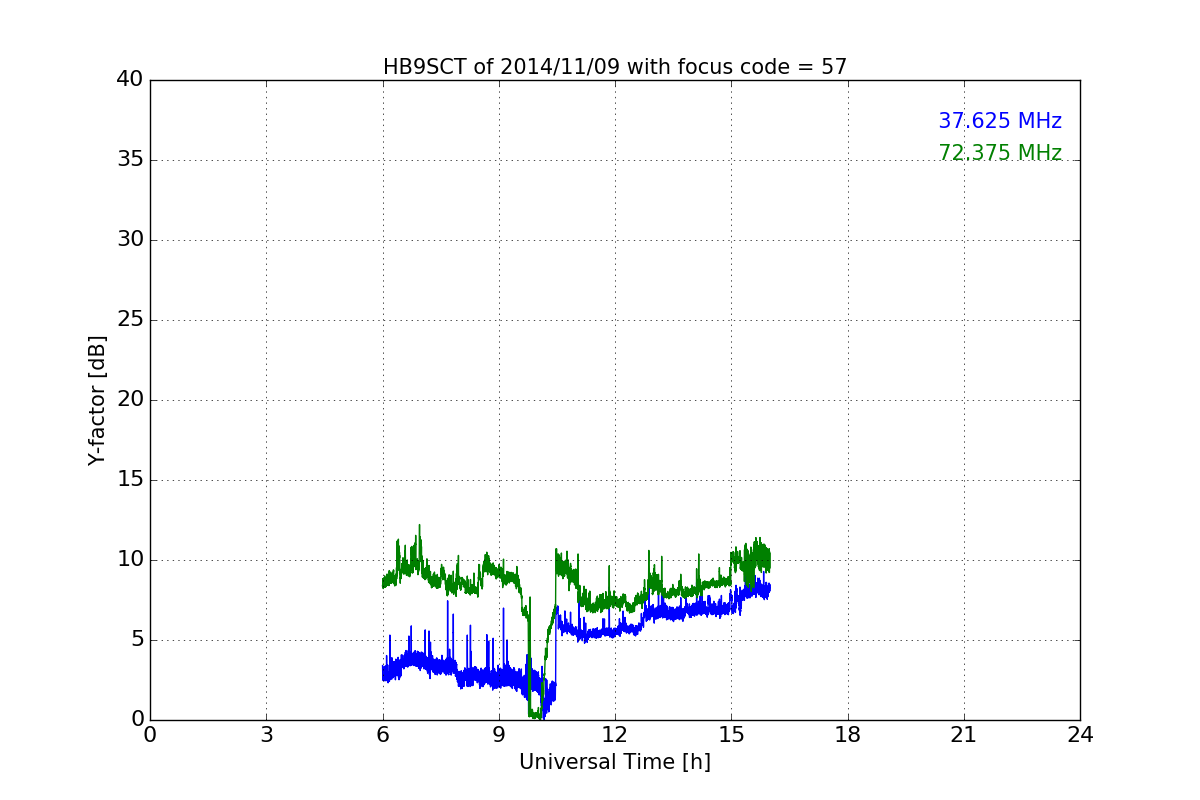The width and height of the screenshot is (1200, 800).
Task: Click the x-axis tick label "12"
Action: (615, 735)
